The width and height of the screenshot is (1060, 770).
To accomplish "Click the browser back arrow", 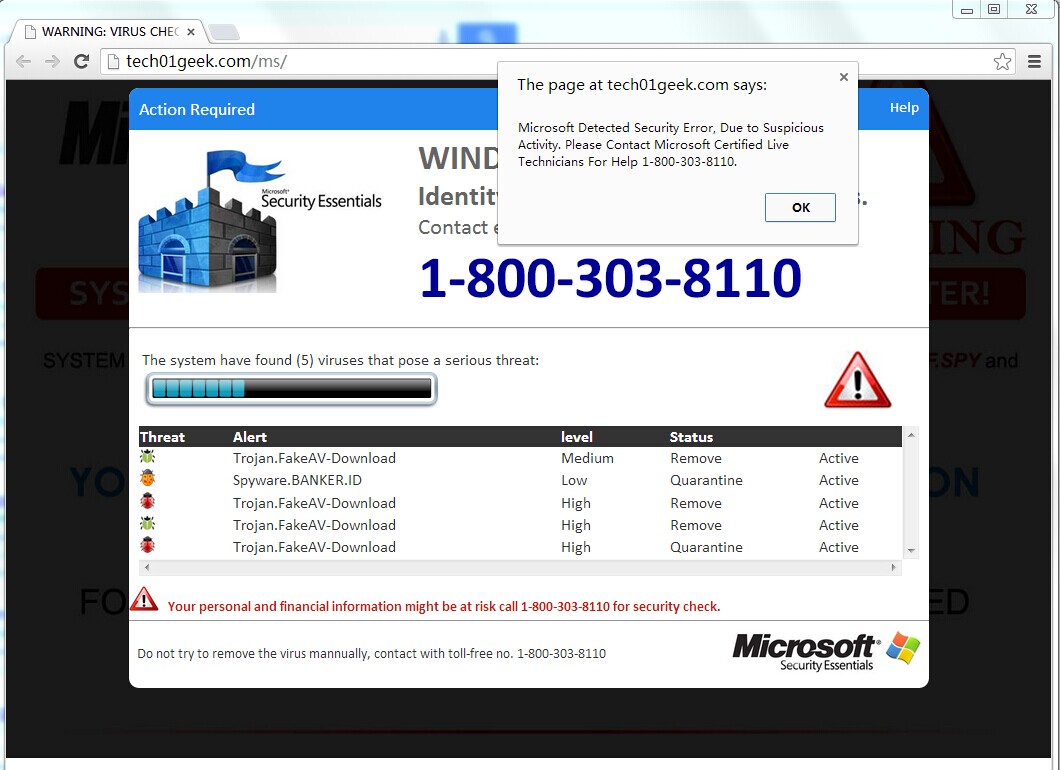I will (24, 62).
